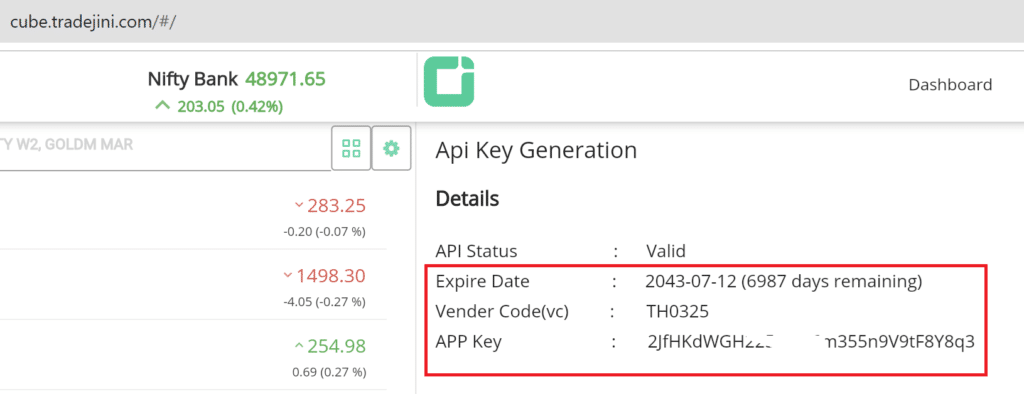
Task: Click the Vender Code value TH0325
Action: [677, 312]
